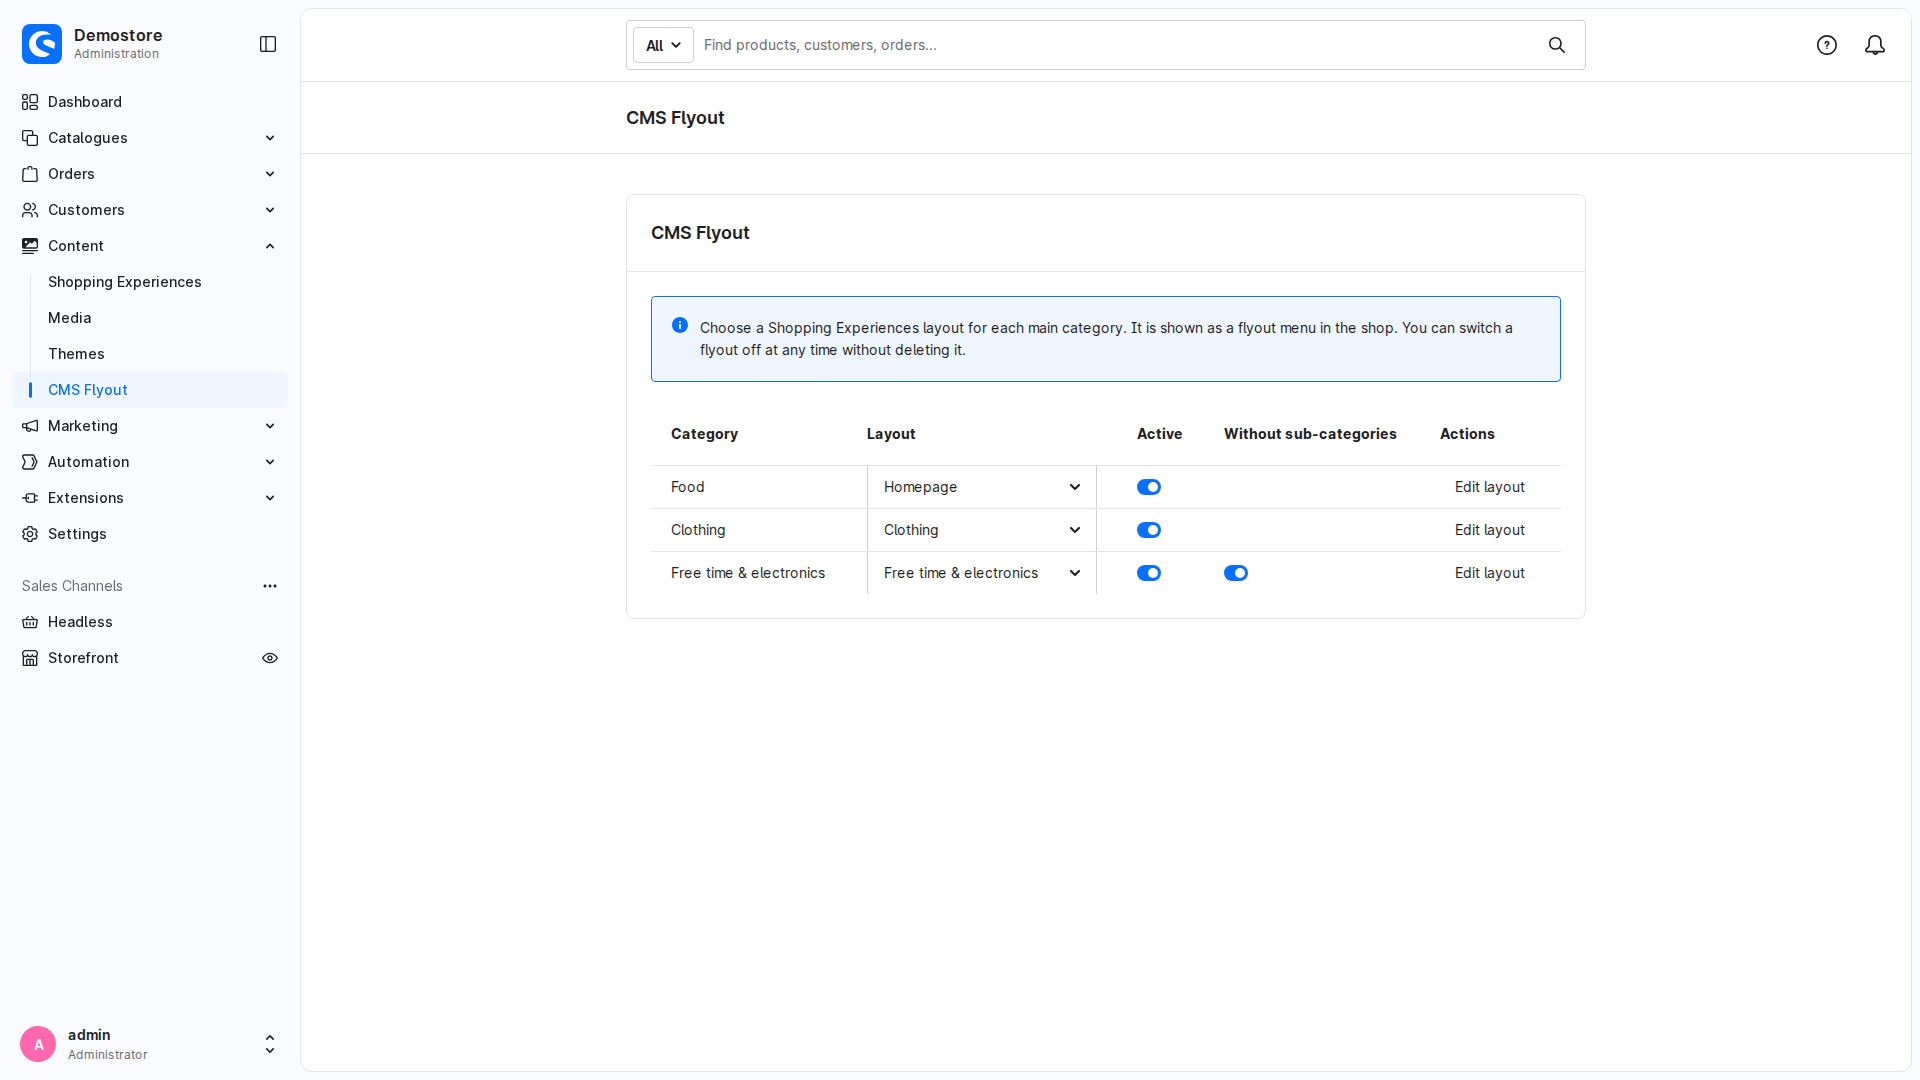This screenshot has width=1920, height=1080.
Task: Click the admin avatar circle
Action: (38, 1044)
